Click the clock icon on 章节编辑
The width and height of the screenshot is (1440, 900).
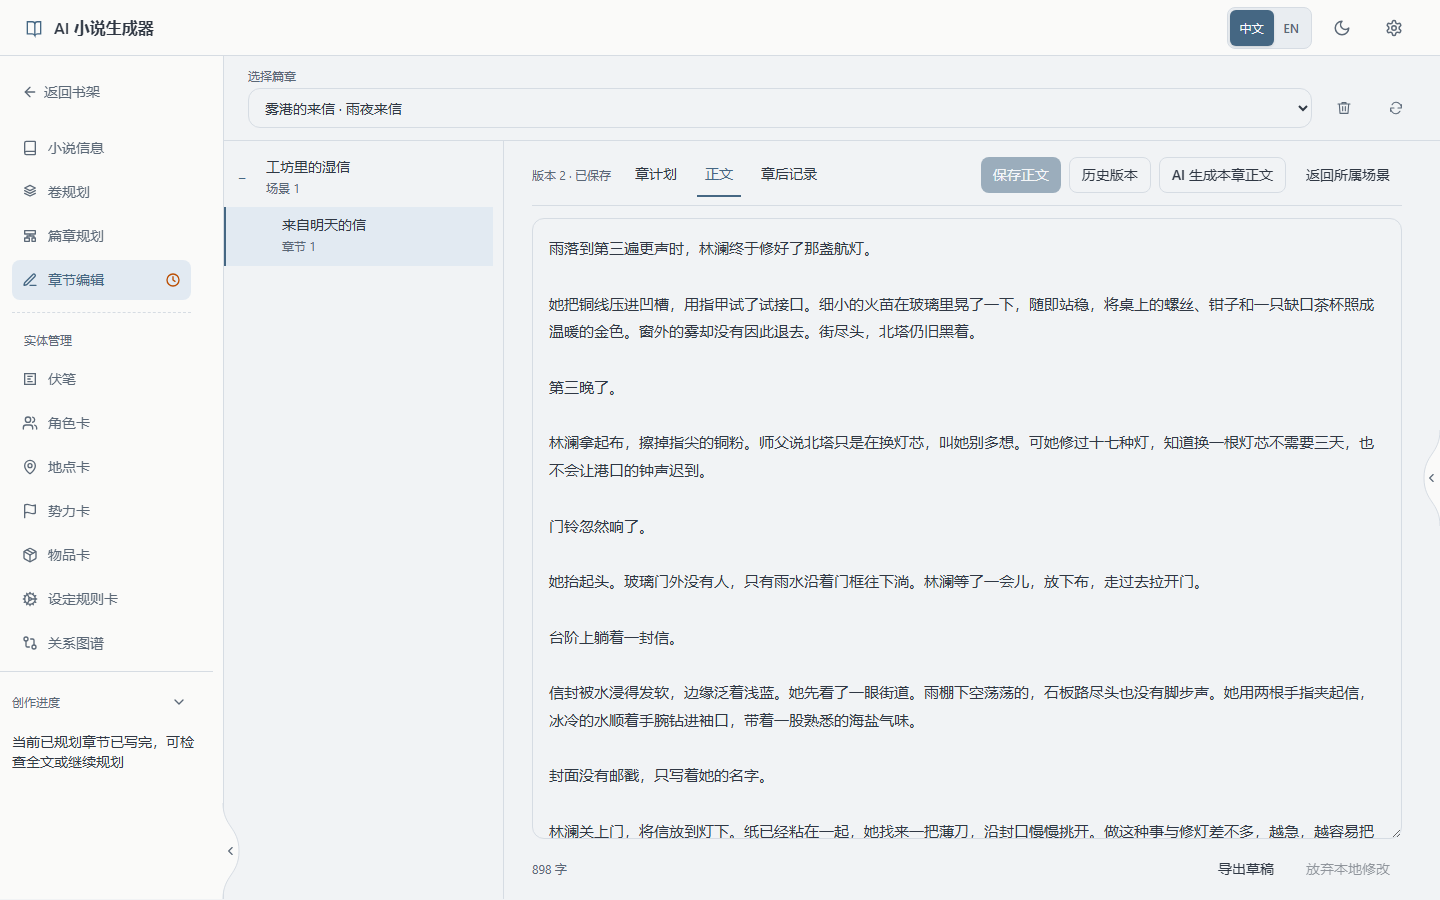click(x=173, y=280)
